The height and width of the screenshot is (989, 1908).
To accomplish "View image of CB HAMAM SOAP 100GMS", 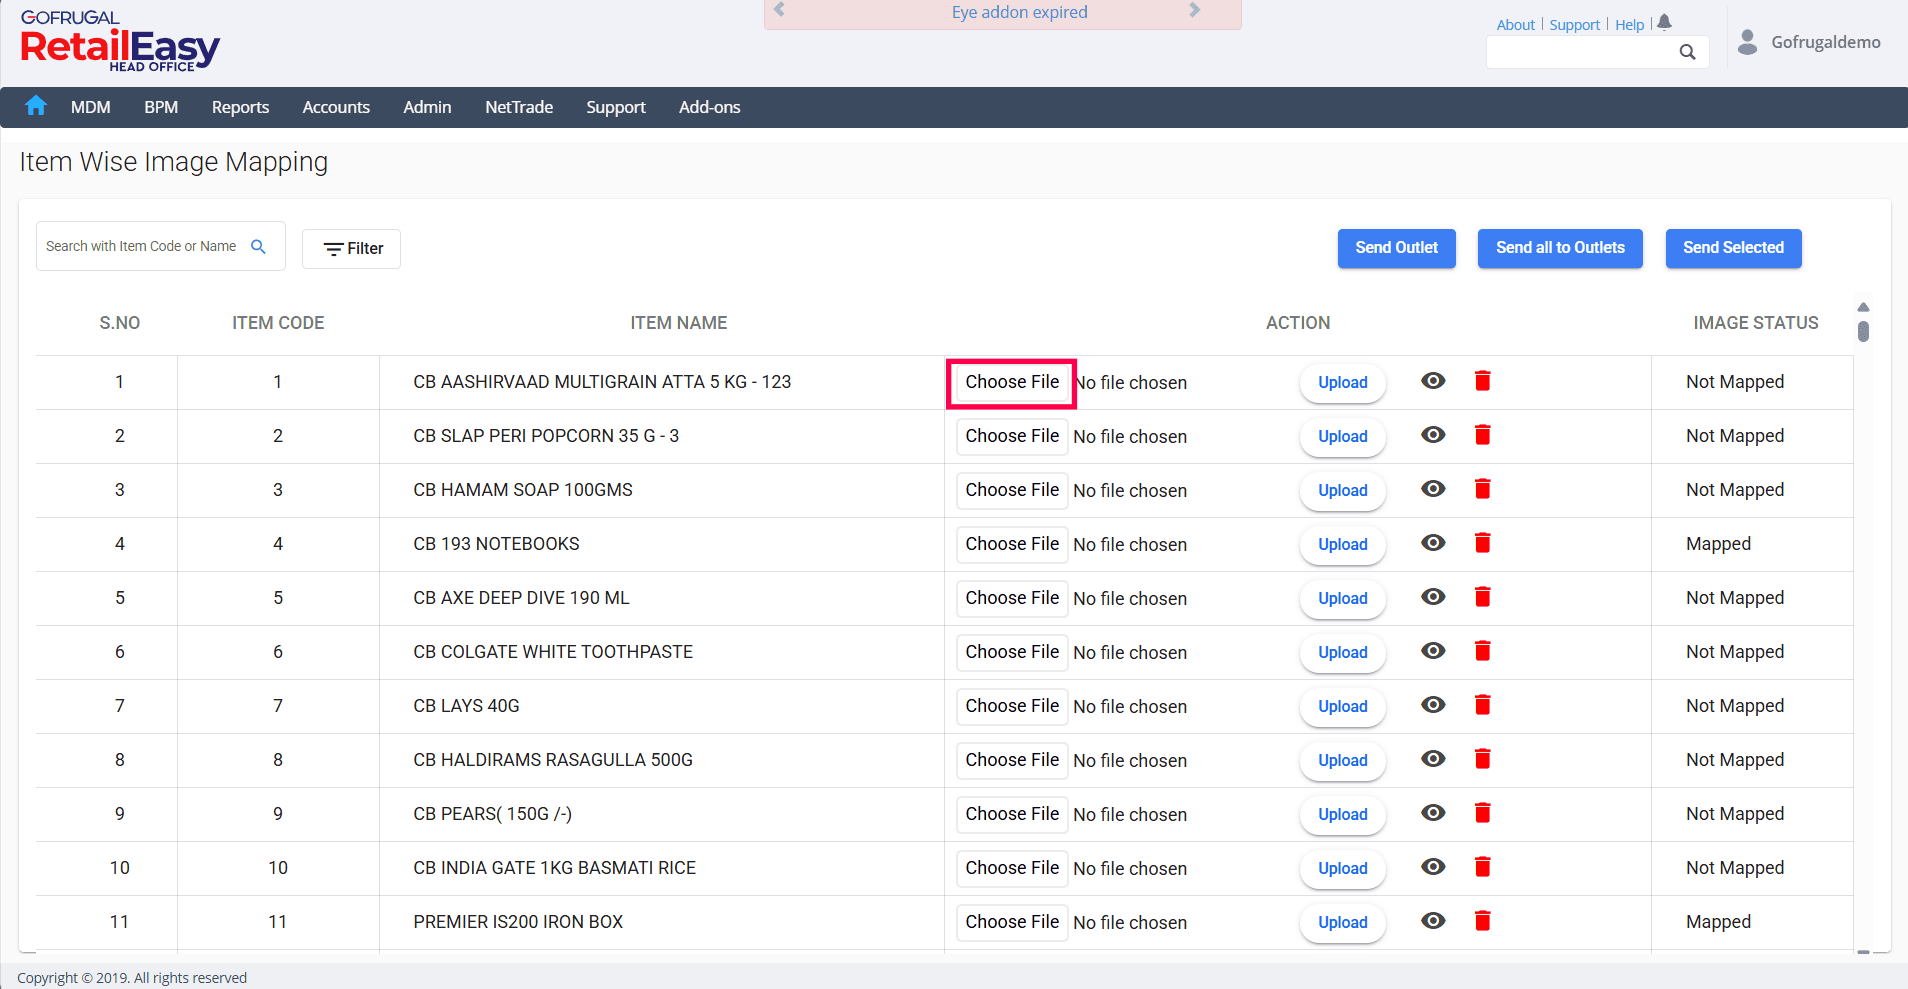I will click(1433, 489).
